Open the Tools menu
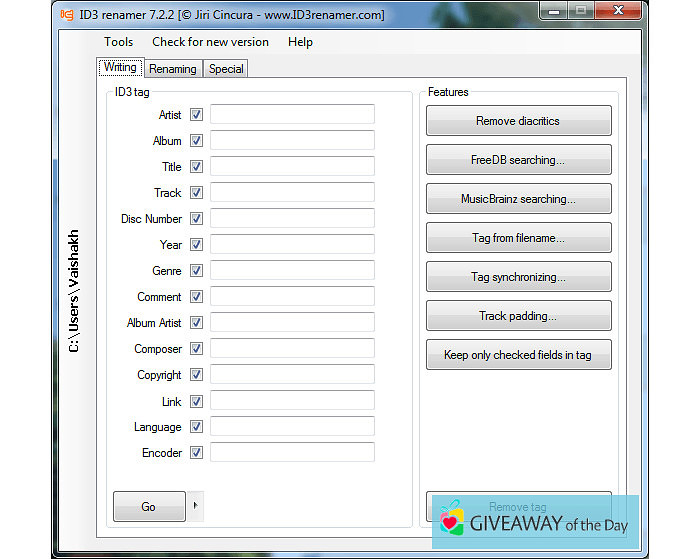The height and width of the screenshot is (559, 700). pos(118,42)
